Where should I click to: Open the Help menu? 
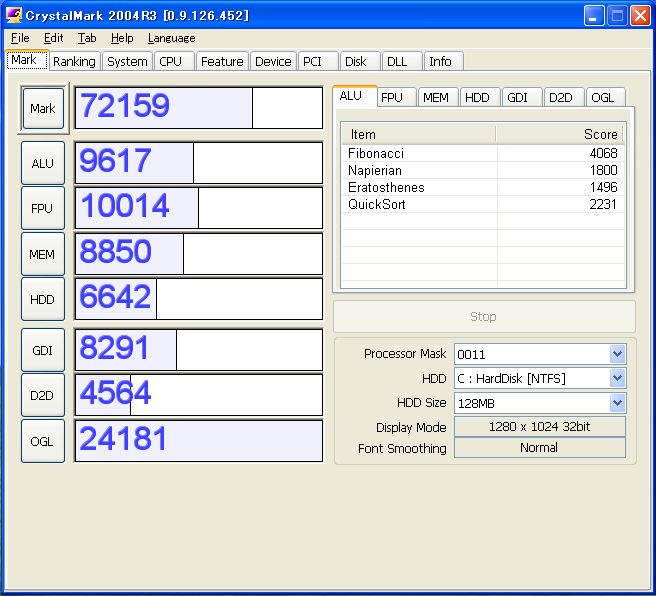(x=122, y=38)
